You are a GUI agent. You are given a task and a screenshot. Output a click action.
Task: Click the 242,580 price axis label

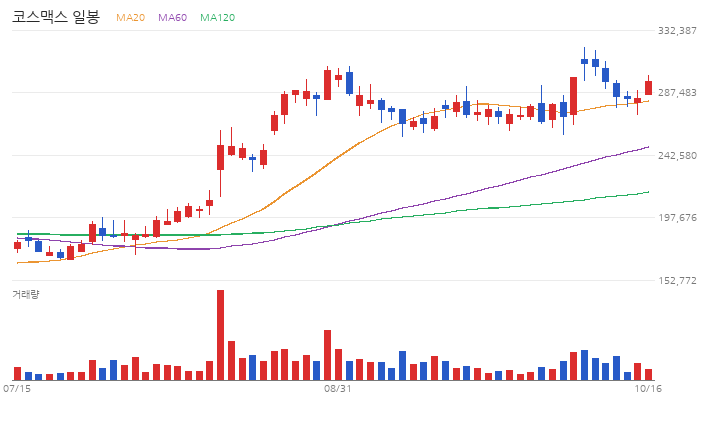[x=677, y=155]
